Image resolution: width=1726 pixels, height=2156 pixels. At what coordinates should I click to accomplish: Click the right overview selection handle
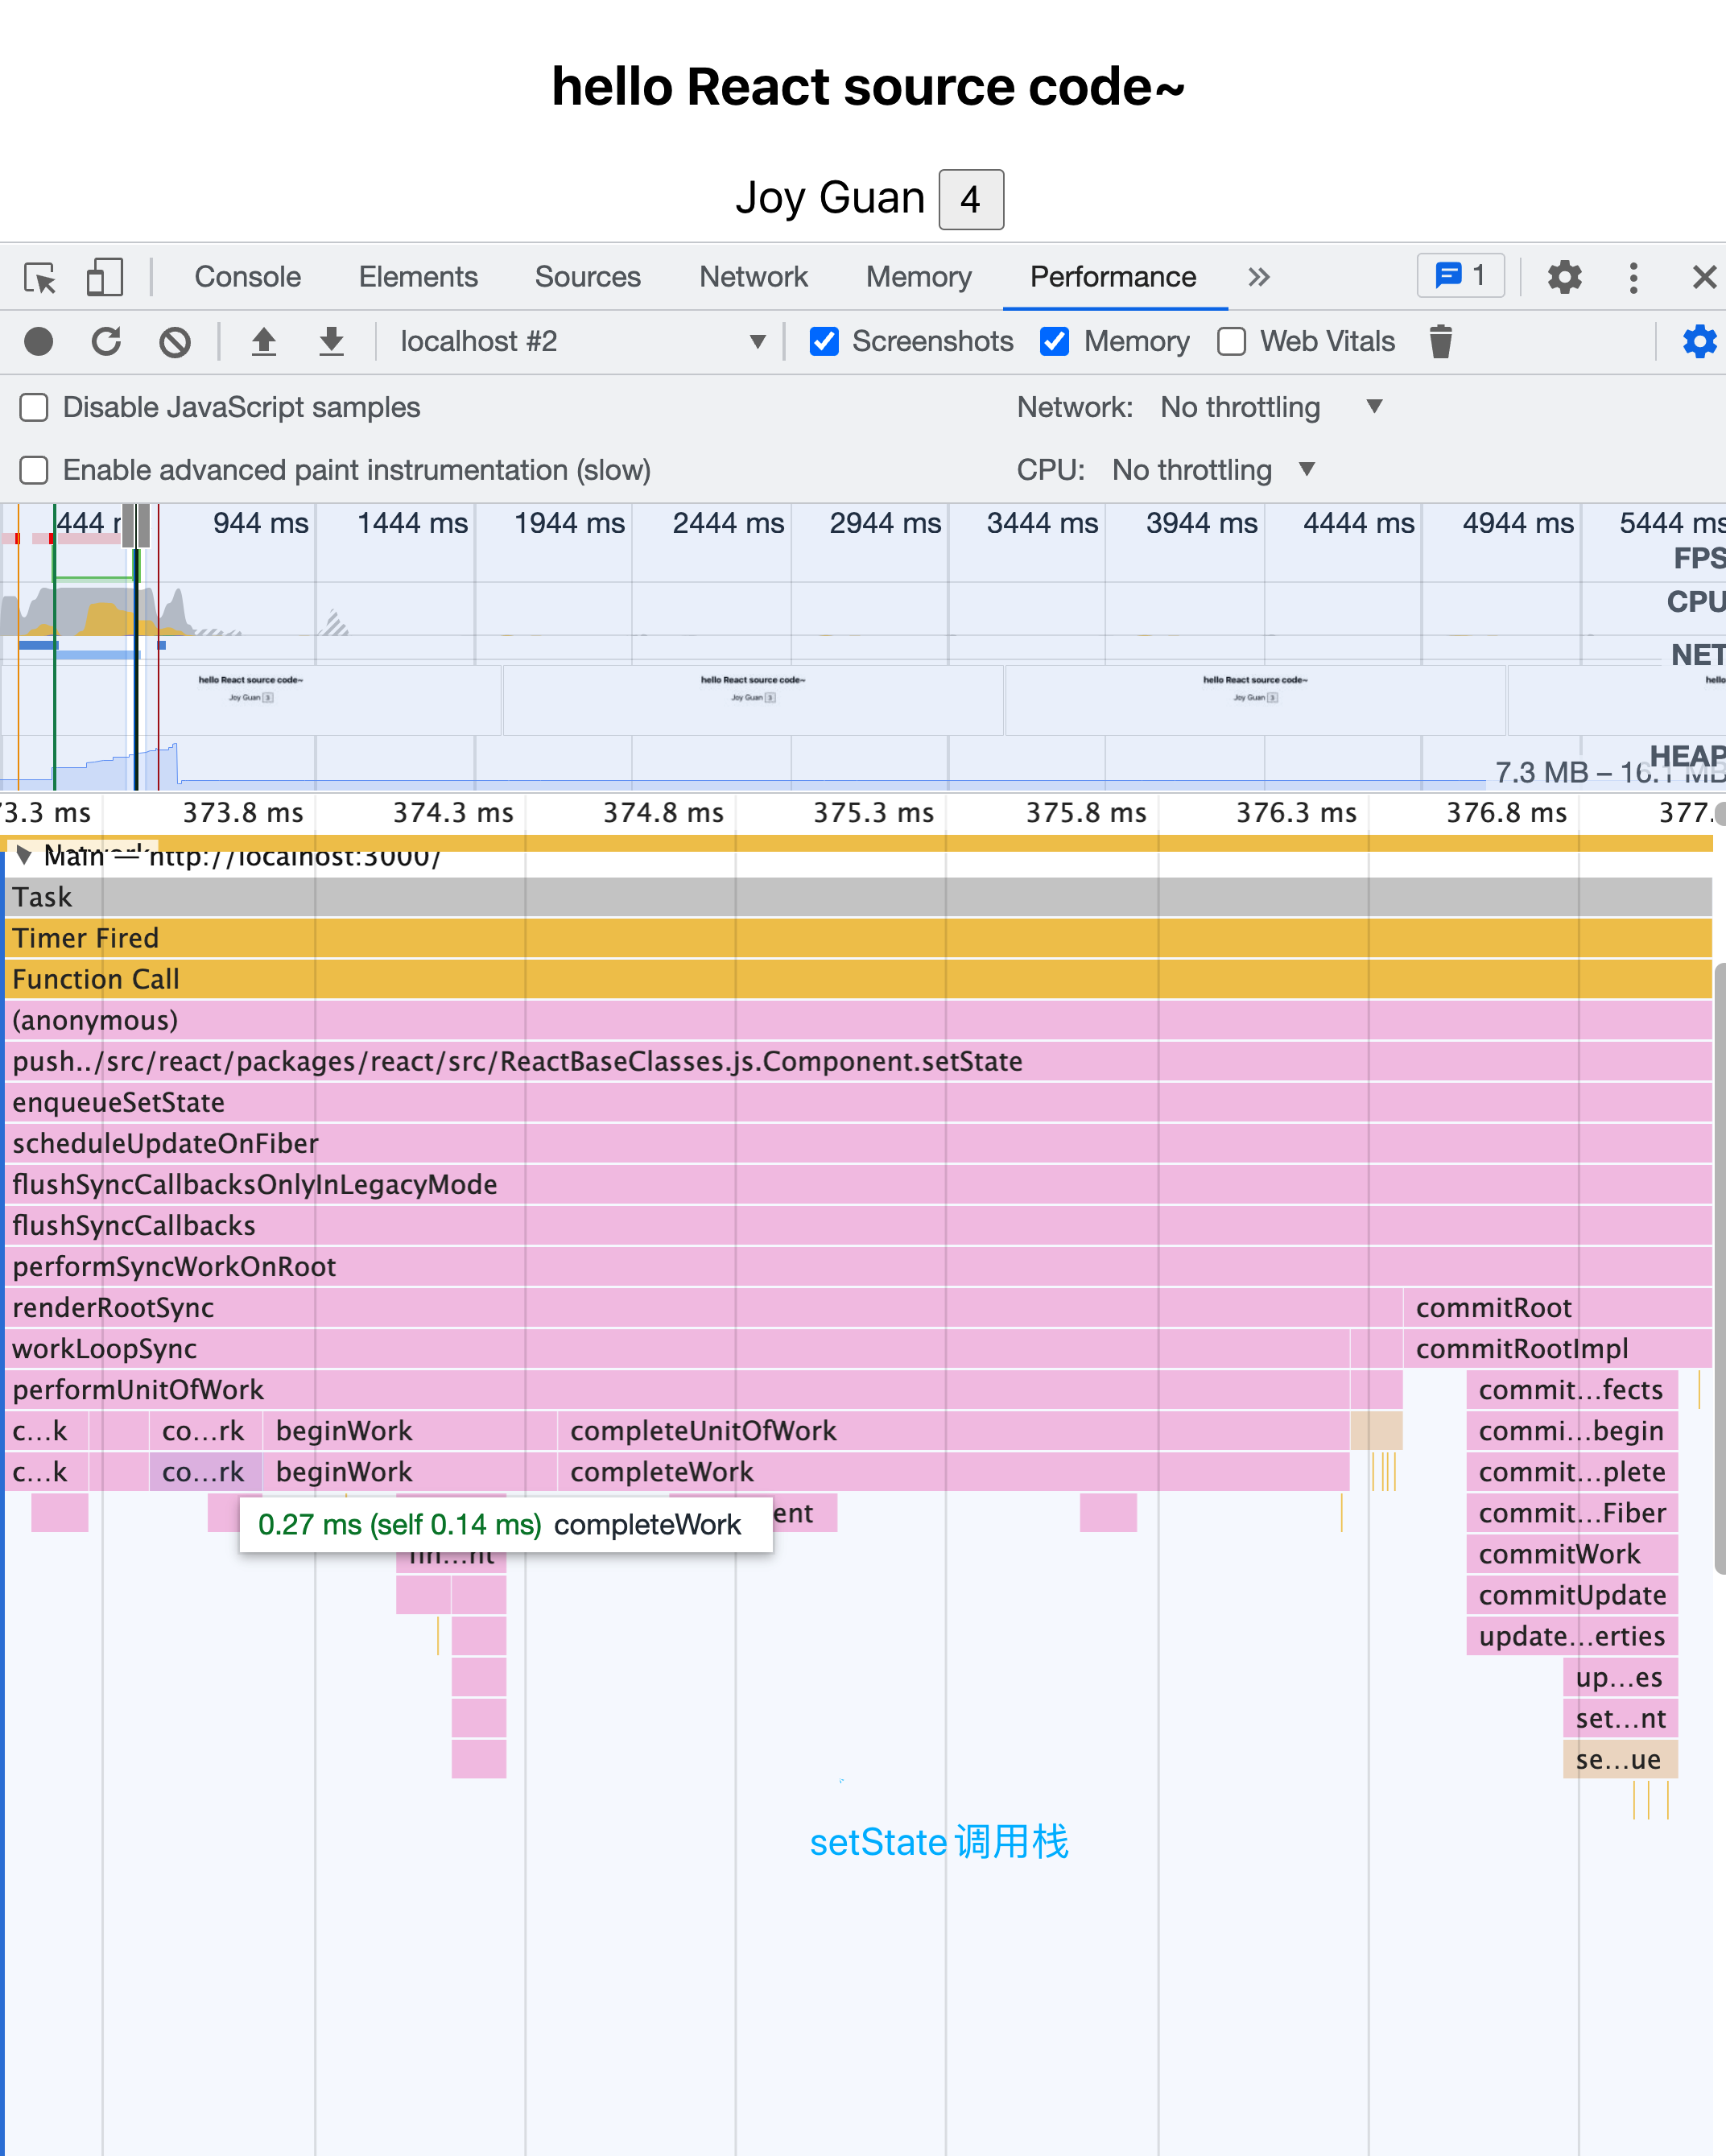(144, 525)
